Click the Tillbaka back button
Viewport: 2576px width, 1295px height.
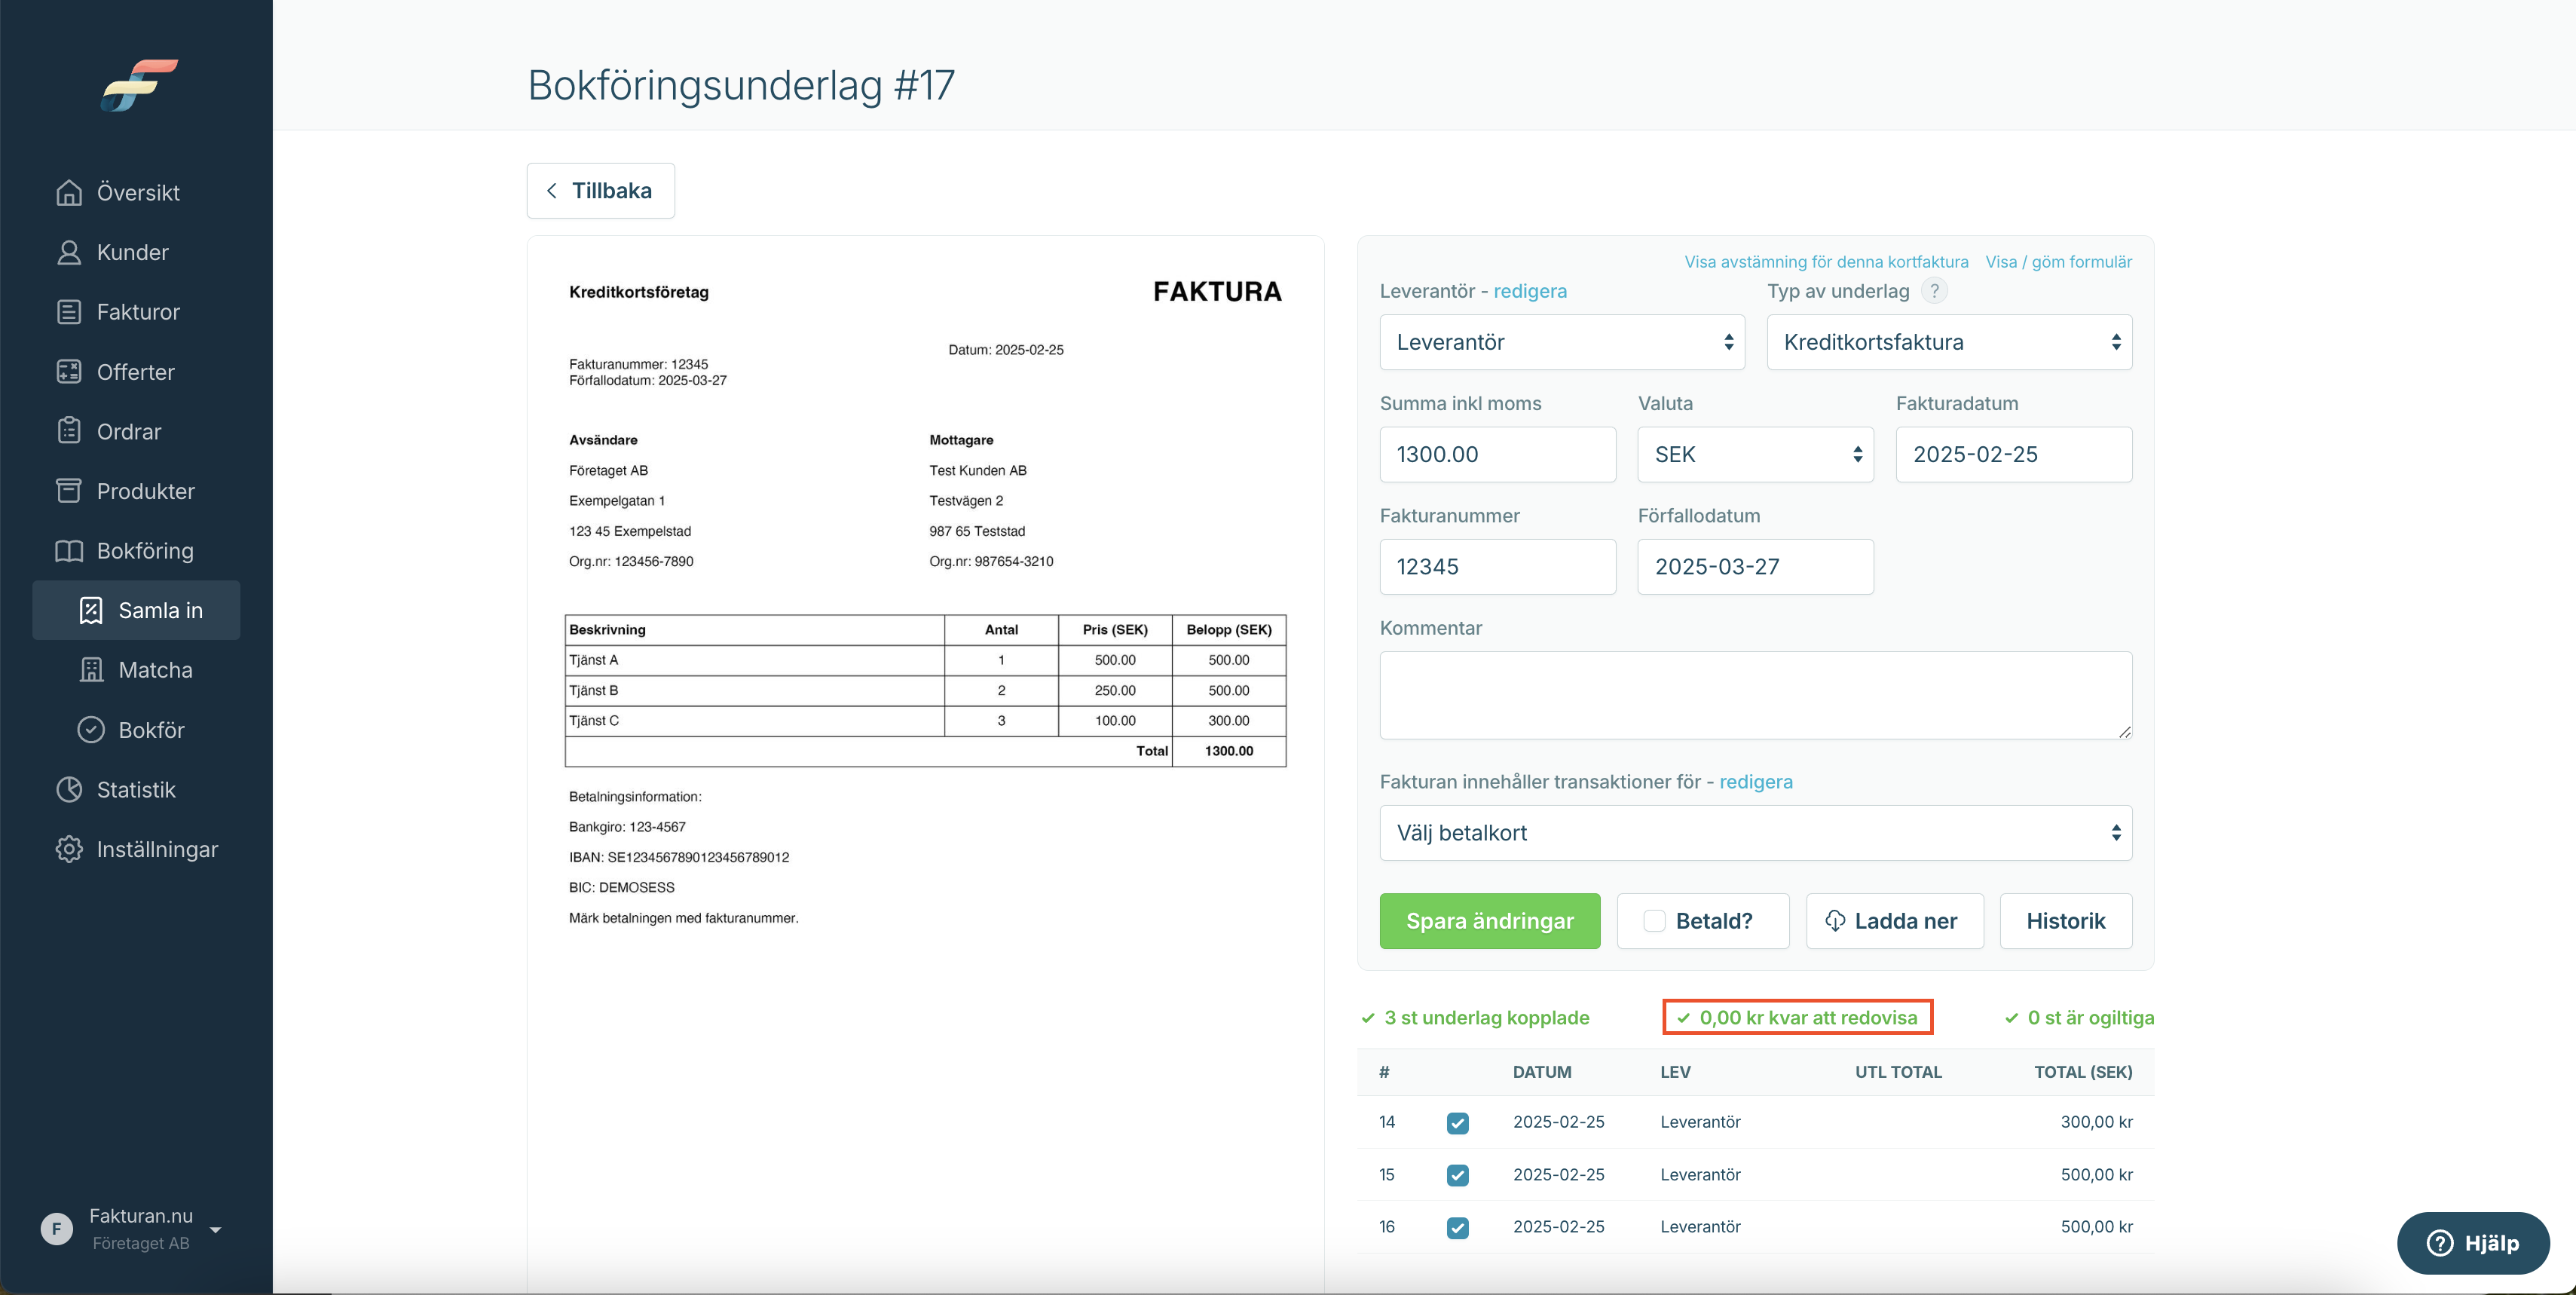tap(600, 191)
